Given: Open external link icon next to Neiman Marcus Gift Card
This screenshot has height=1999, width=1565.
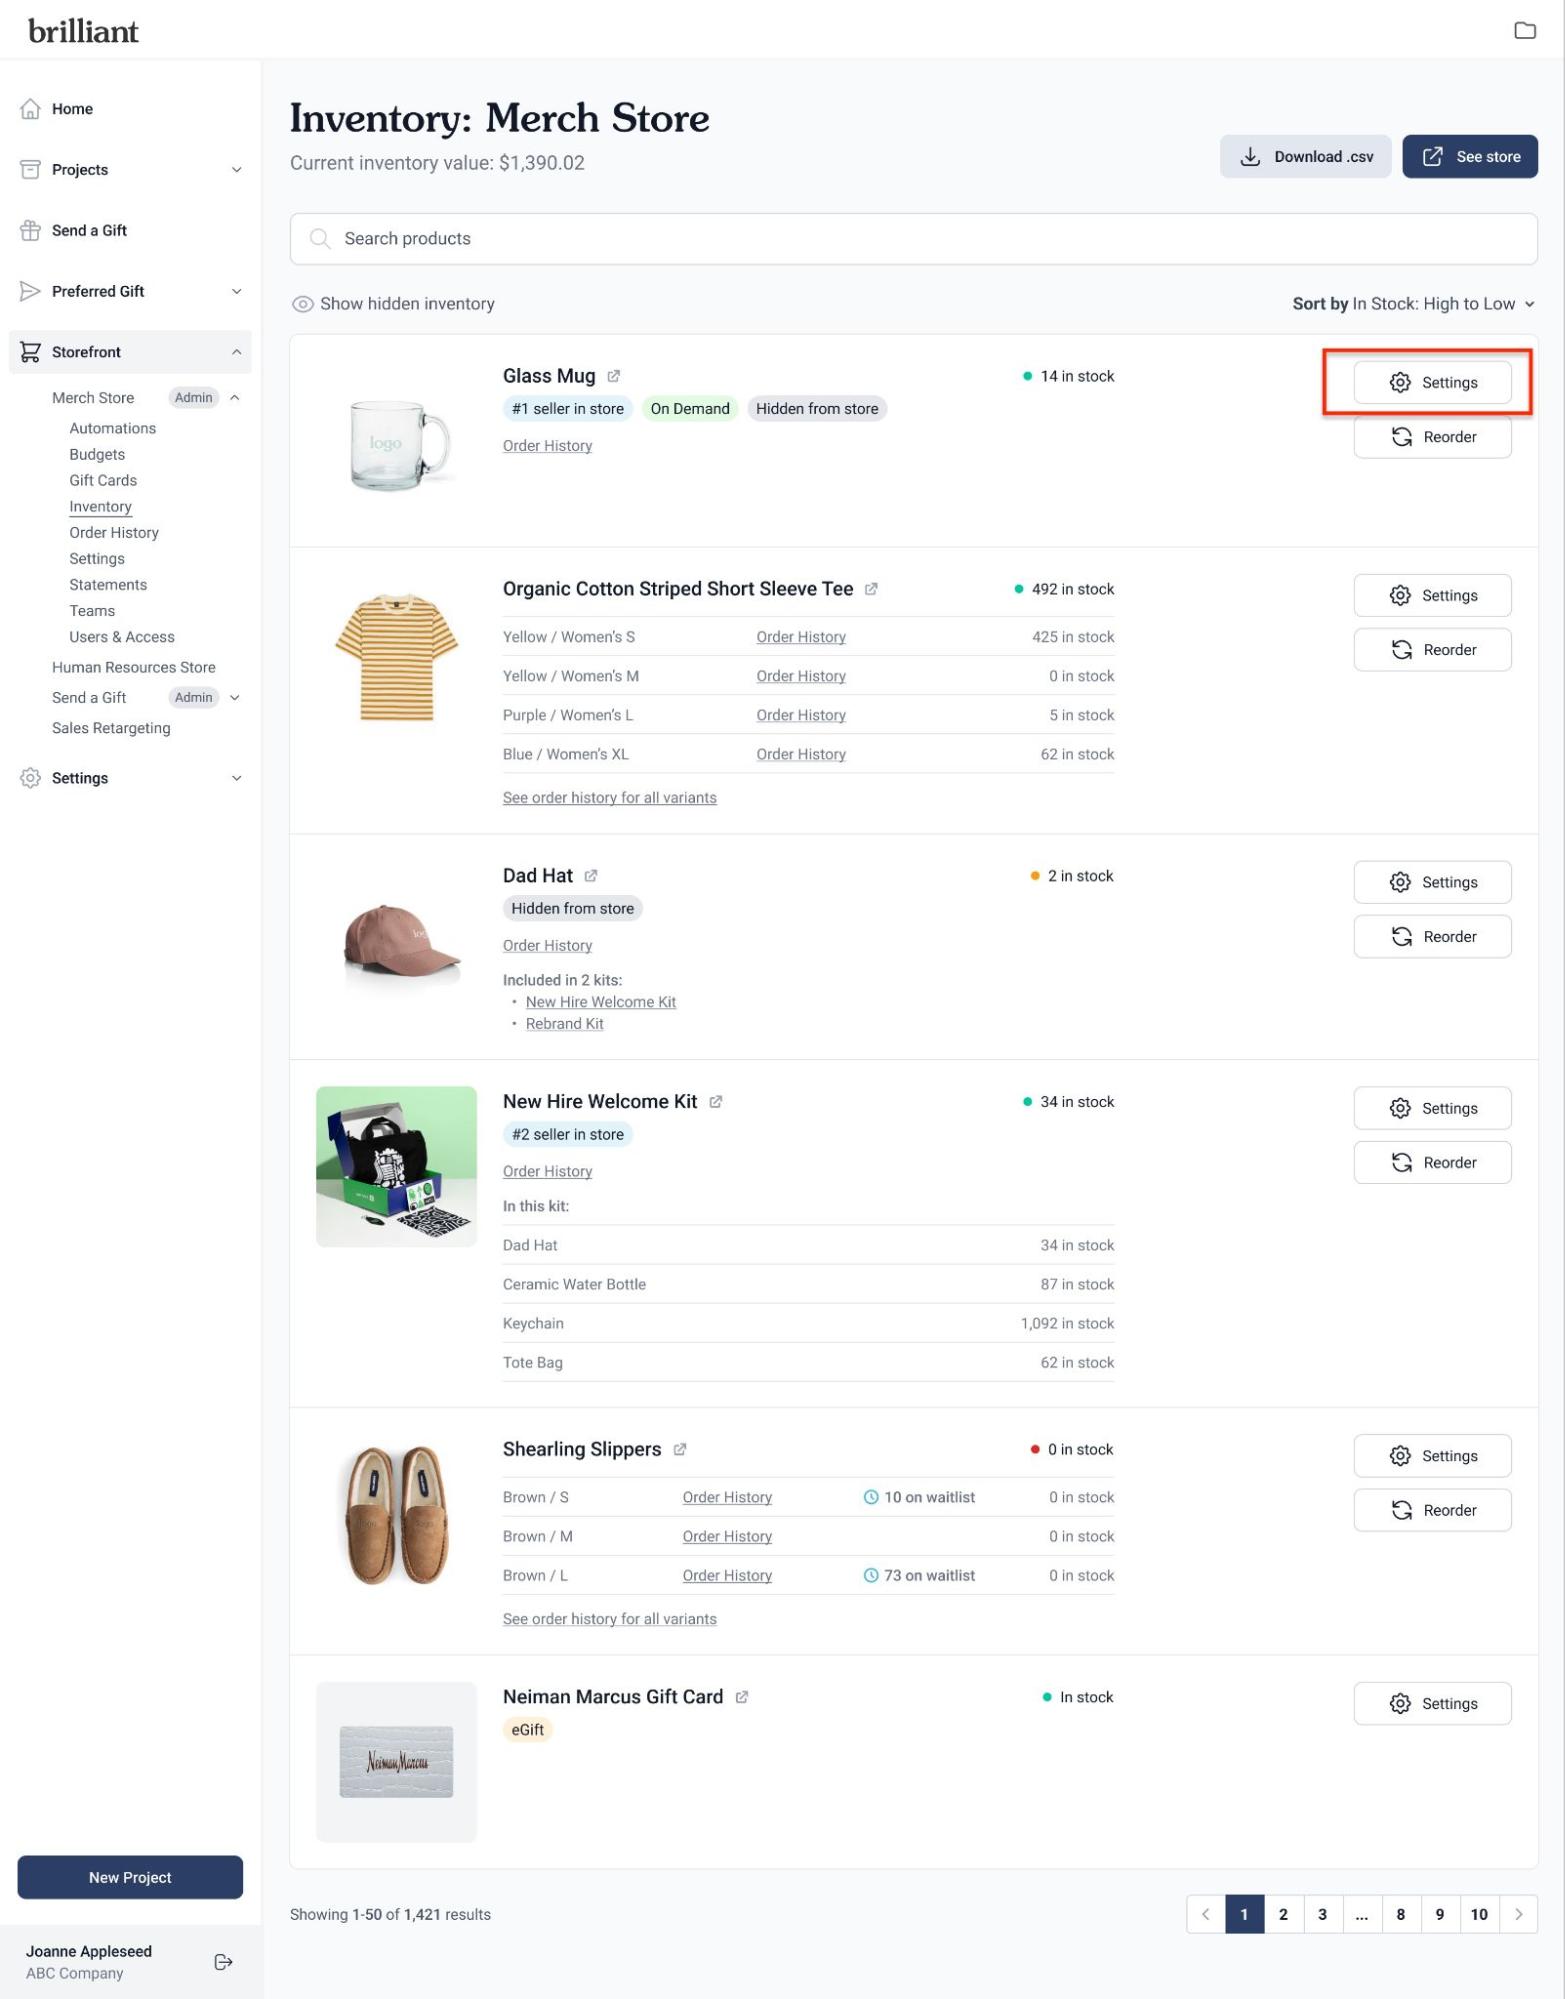Looking at the screenshot, I should pyautogui.click(x=742, y=1697).
